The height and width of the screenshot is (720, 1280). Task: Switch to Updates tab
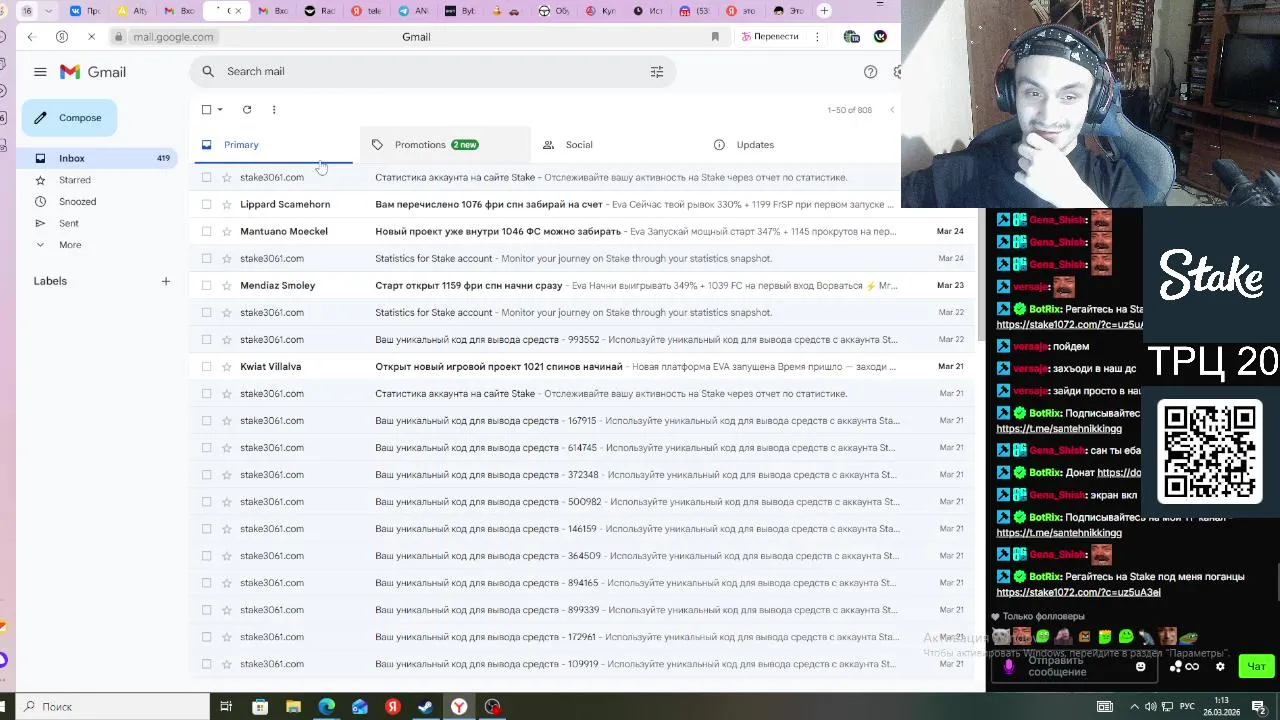coord(785,145)
